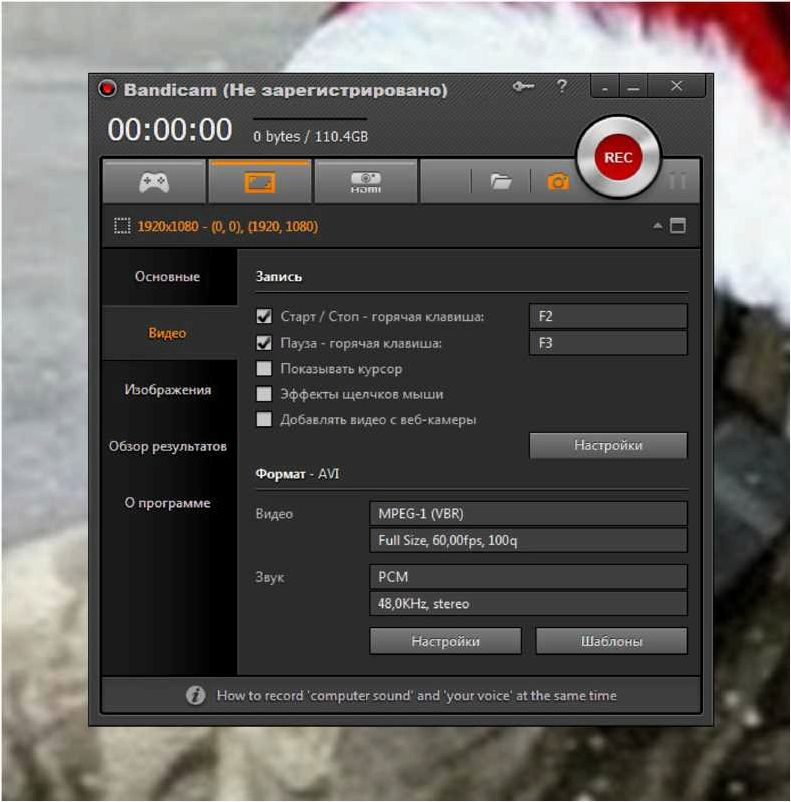Click the F3 hotkey field

[608, 343]
